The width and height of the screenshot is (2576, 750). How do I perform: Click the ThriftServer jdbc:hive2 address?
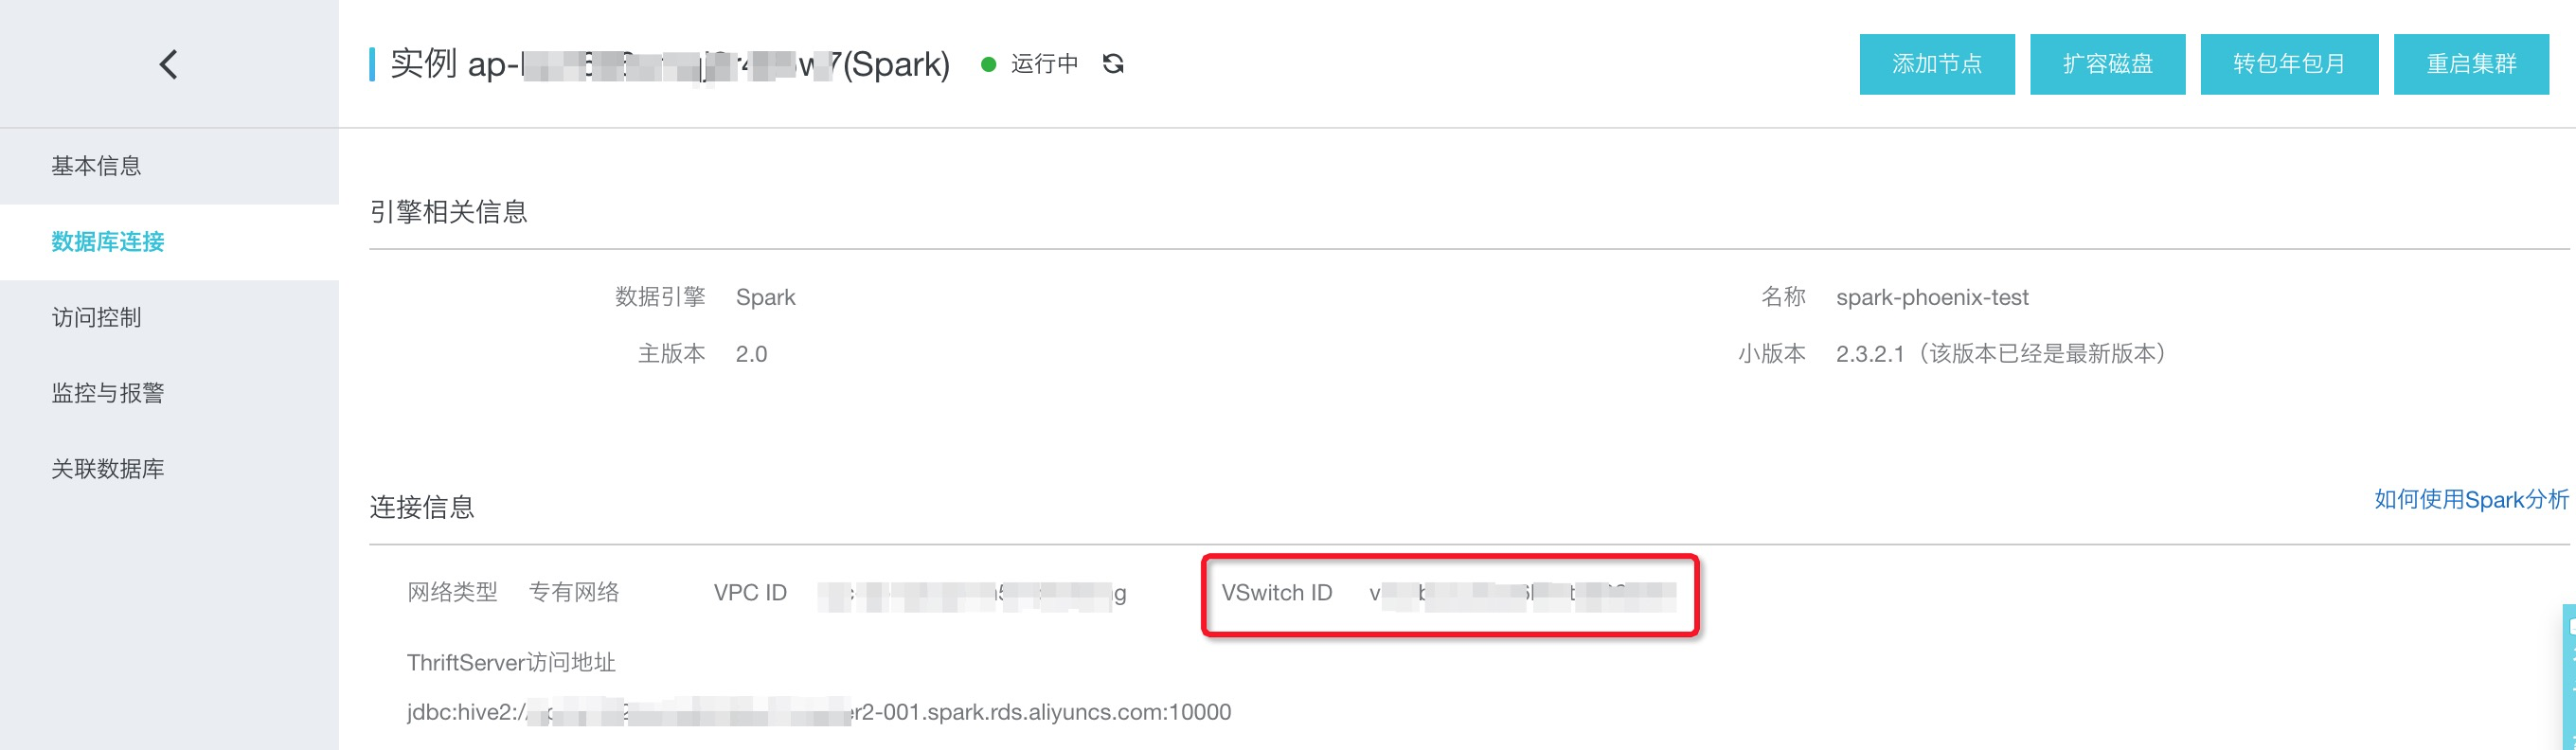click(x=818, y=712)
